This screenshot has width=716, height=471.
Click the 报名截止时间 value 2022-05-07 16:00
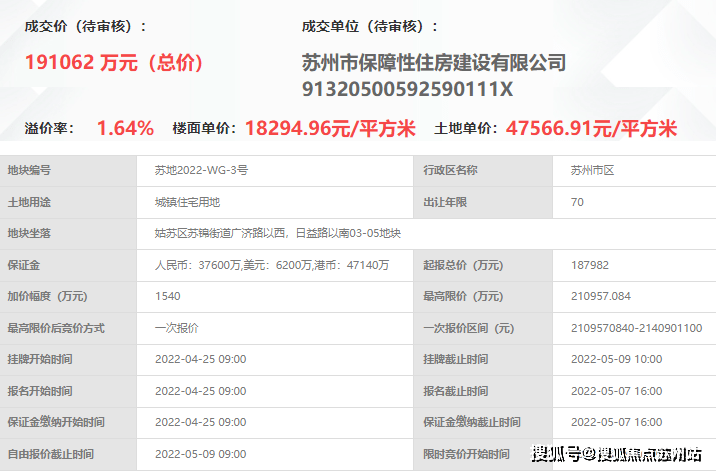click(x=616, y=391)
